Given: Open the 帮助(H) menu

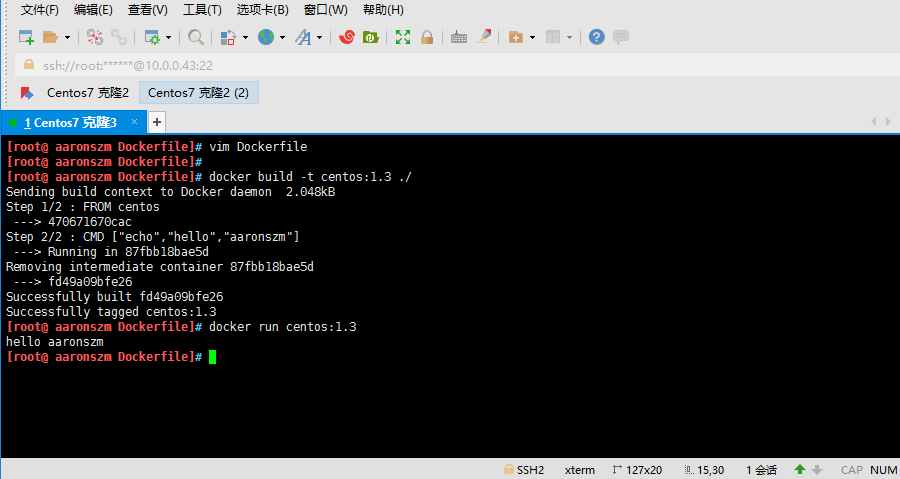Looking at the screenshot, I should pos(383,10).
